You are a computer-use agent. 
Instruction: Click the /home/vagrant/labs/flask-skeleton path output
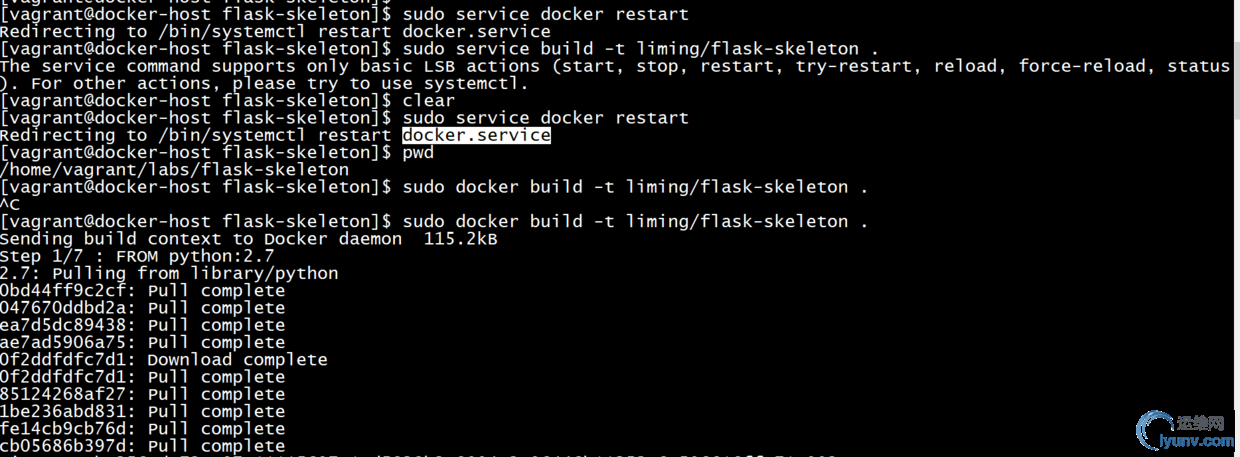pyautogui.click(x=175, y=170)
